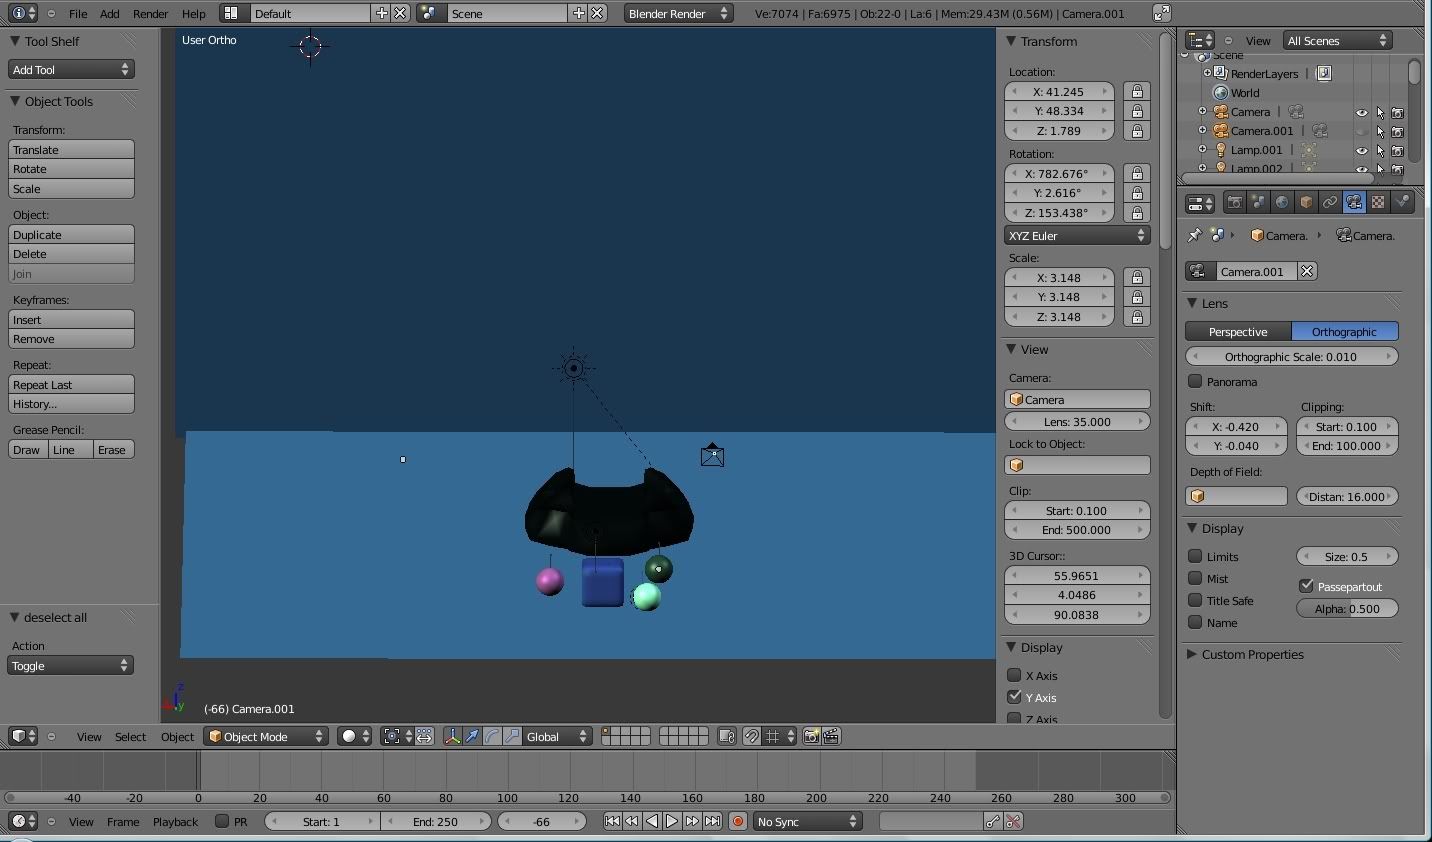Open the Texture properties checker icon
The height and width of the screenshot is (842, 1432).
tap(1378, 202)
